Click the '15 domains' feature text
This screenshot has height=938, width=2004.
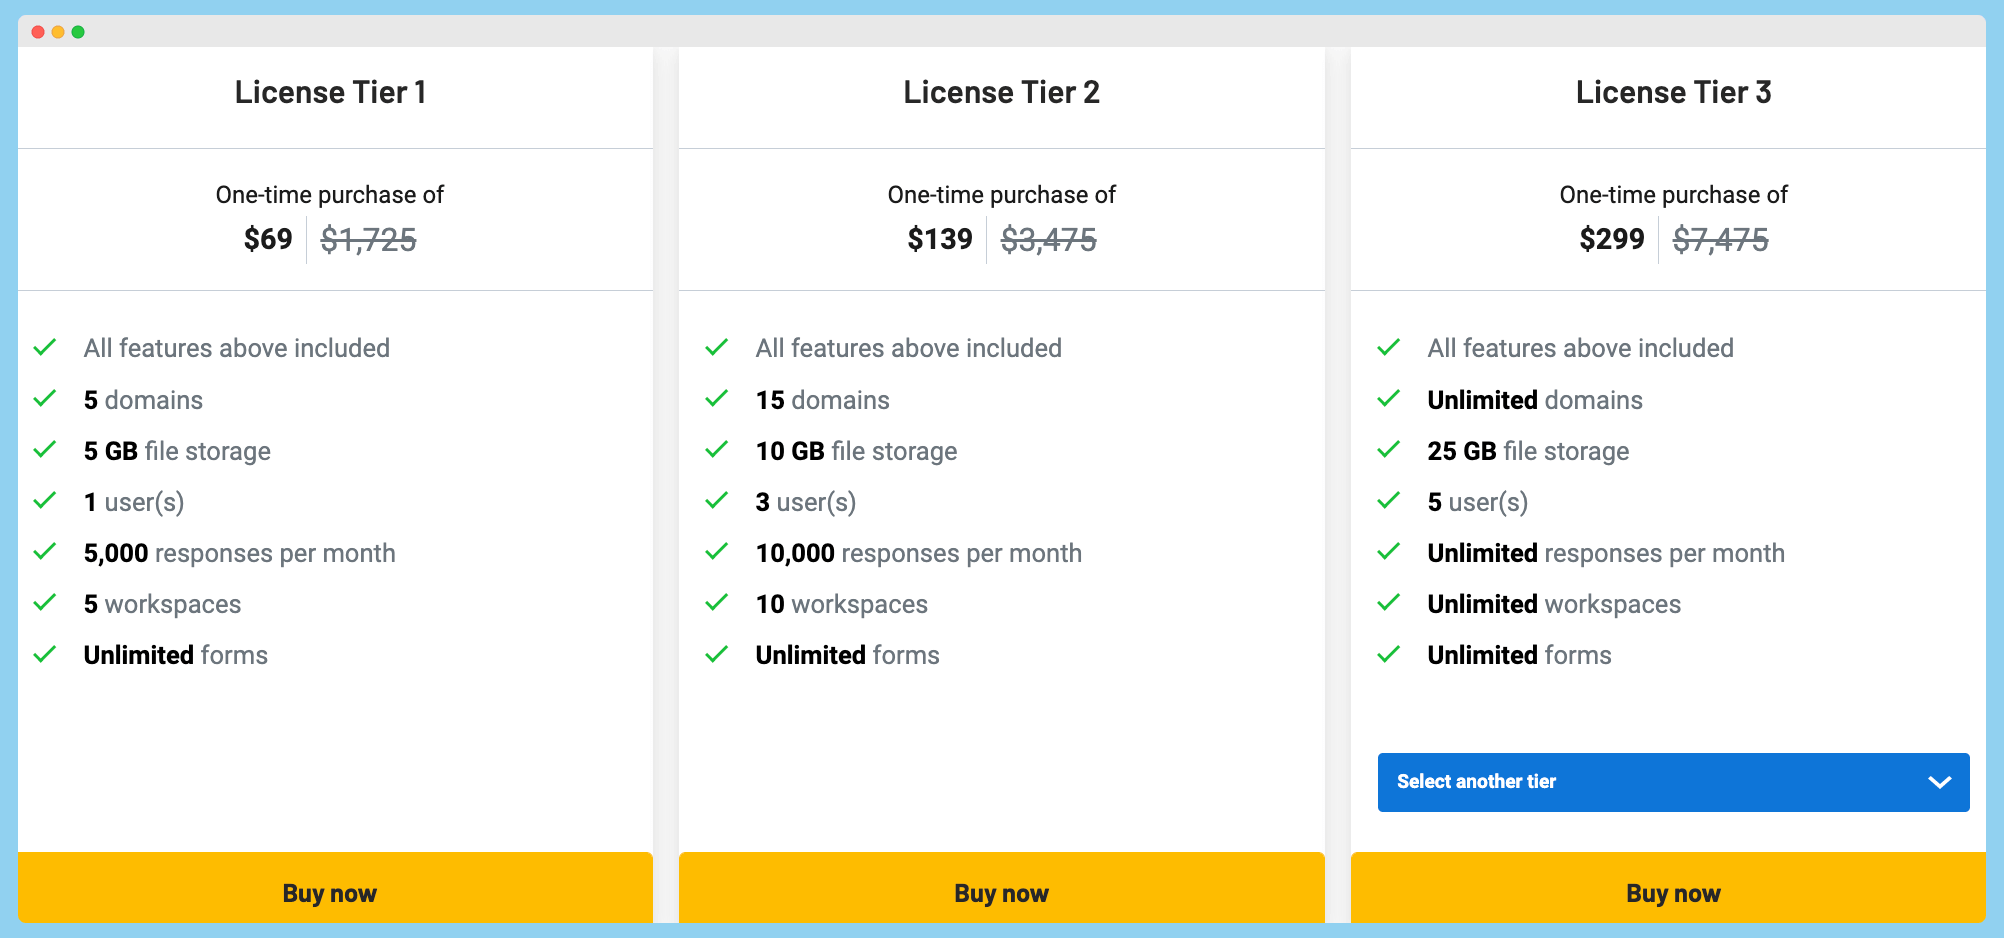(x=822, y=400)
